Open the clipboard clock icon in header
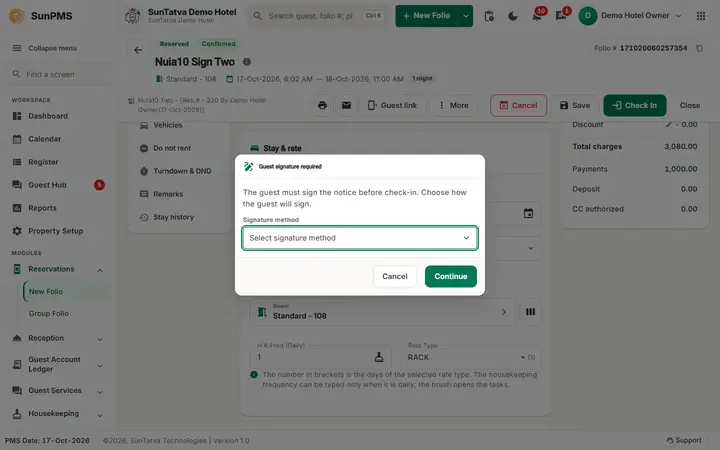The width and height of the screenshot is (720, 450). point(489,16)
